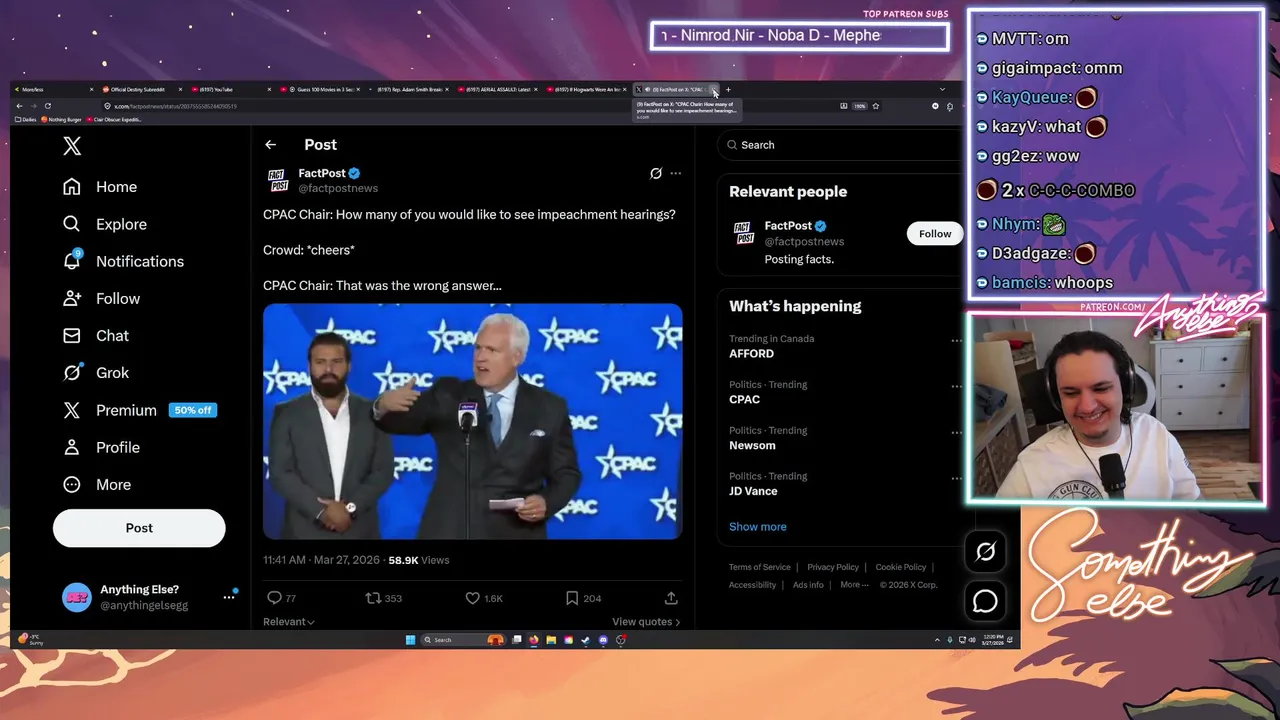1280x720 pixels.
Task: Click the Grok icon on the post
Action: (656, 173)
